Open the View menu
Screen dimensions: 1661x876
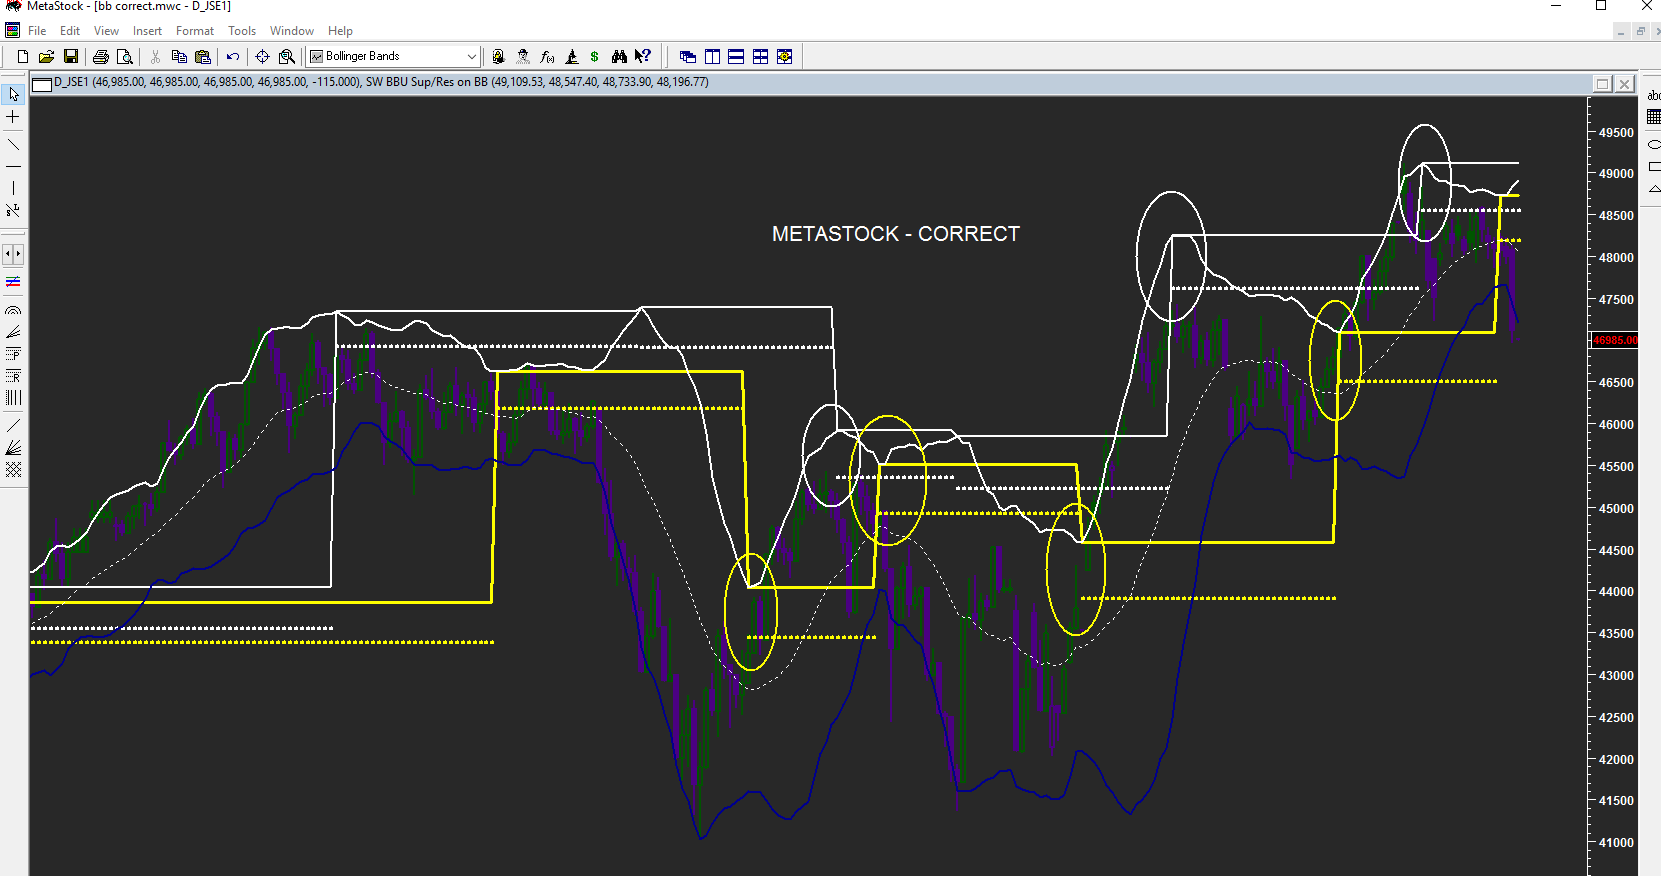[x=106, y=31]
